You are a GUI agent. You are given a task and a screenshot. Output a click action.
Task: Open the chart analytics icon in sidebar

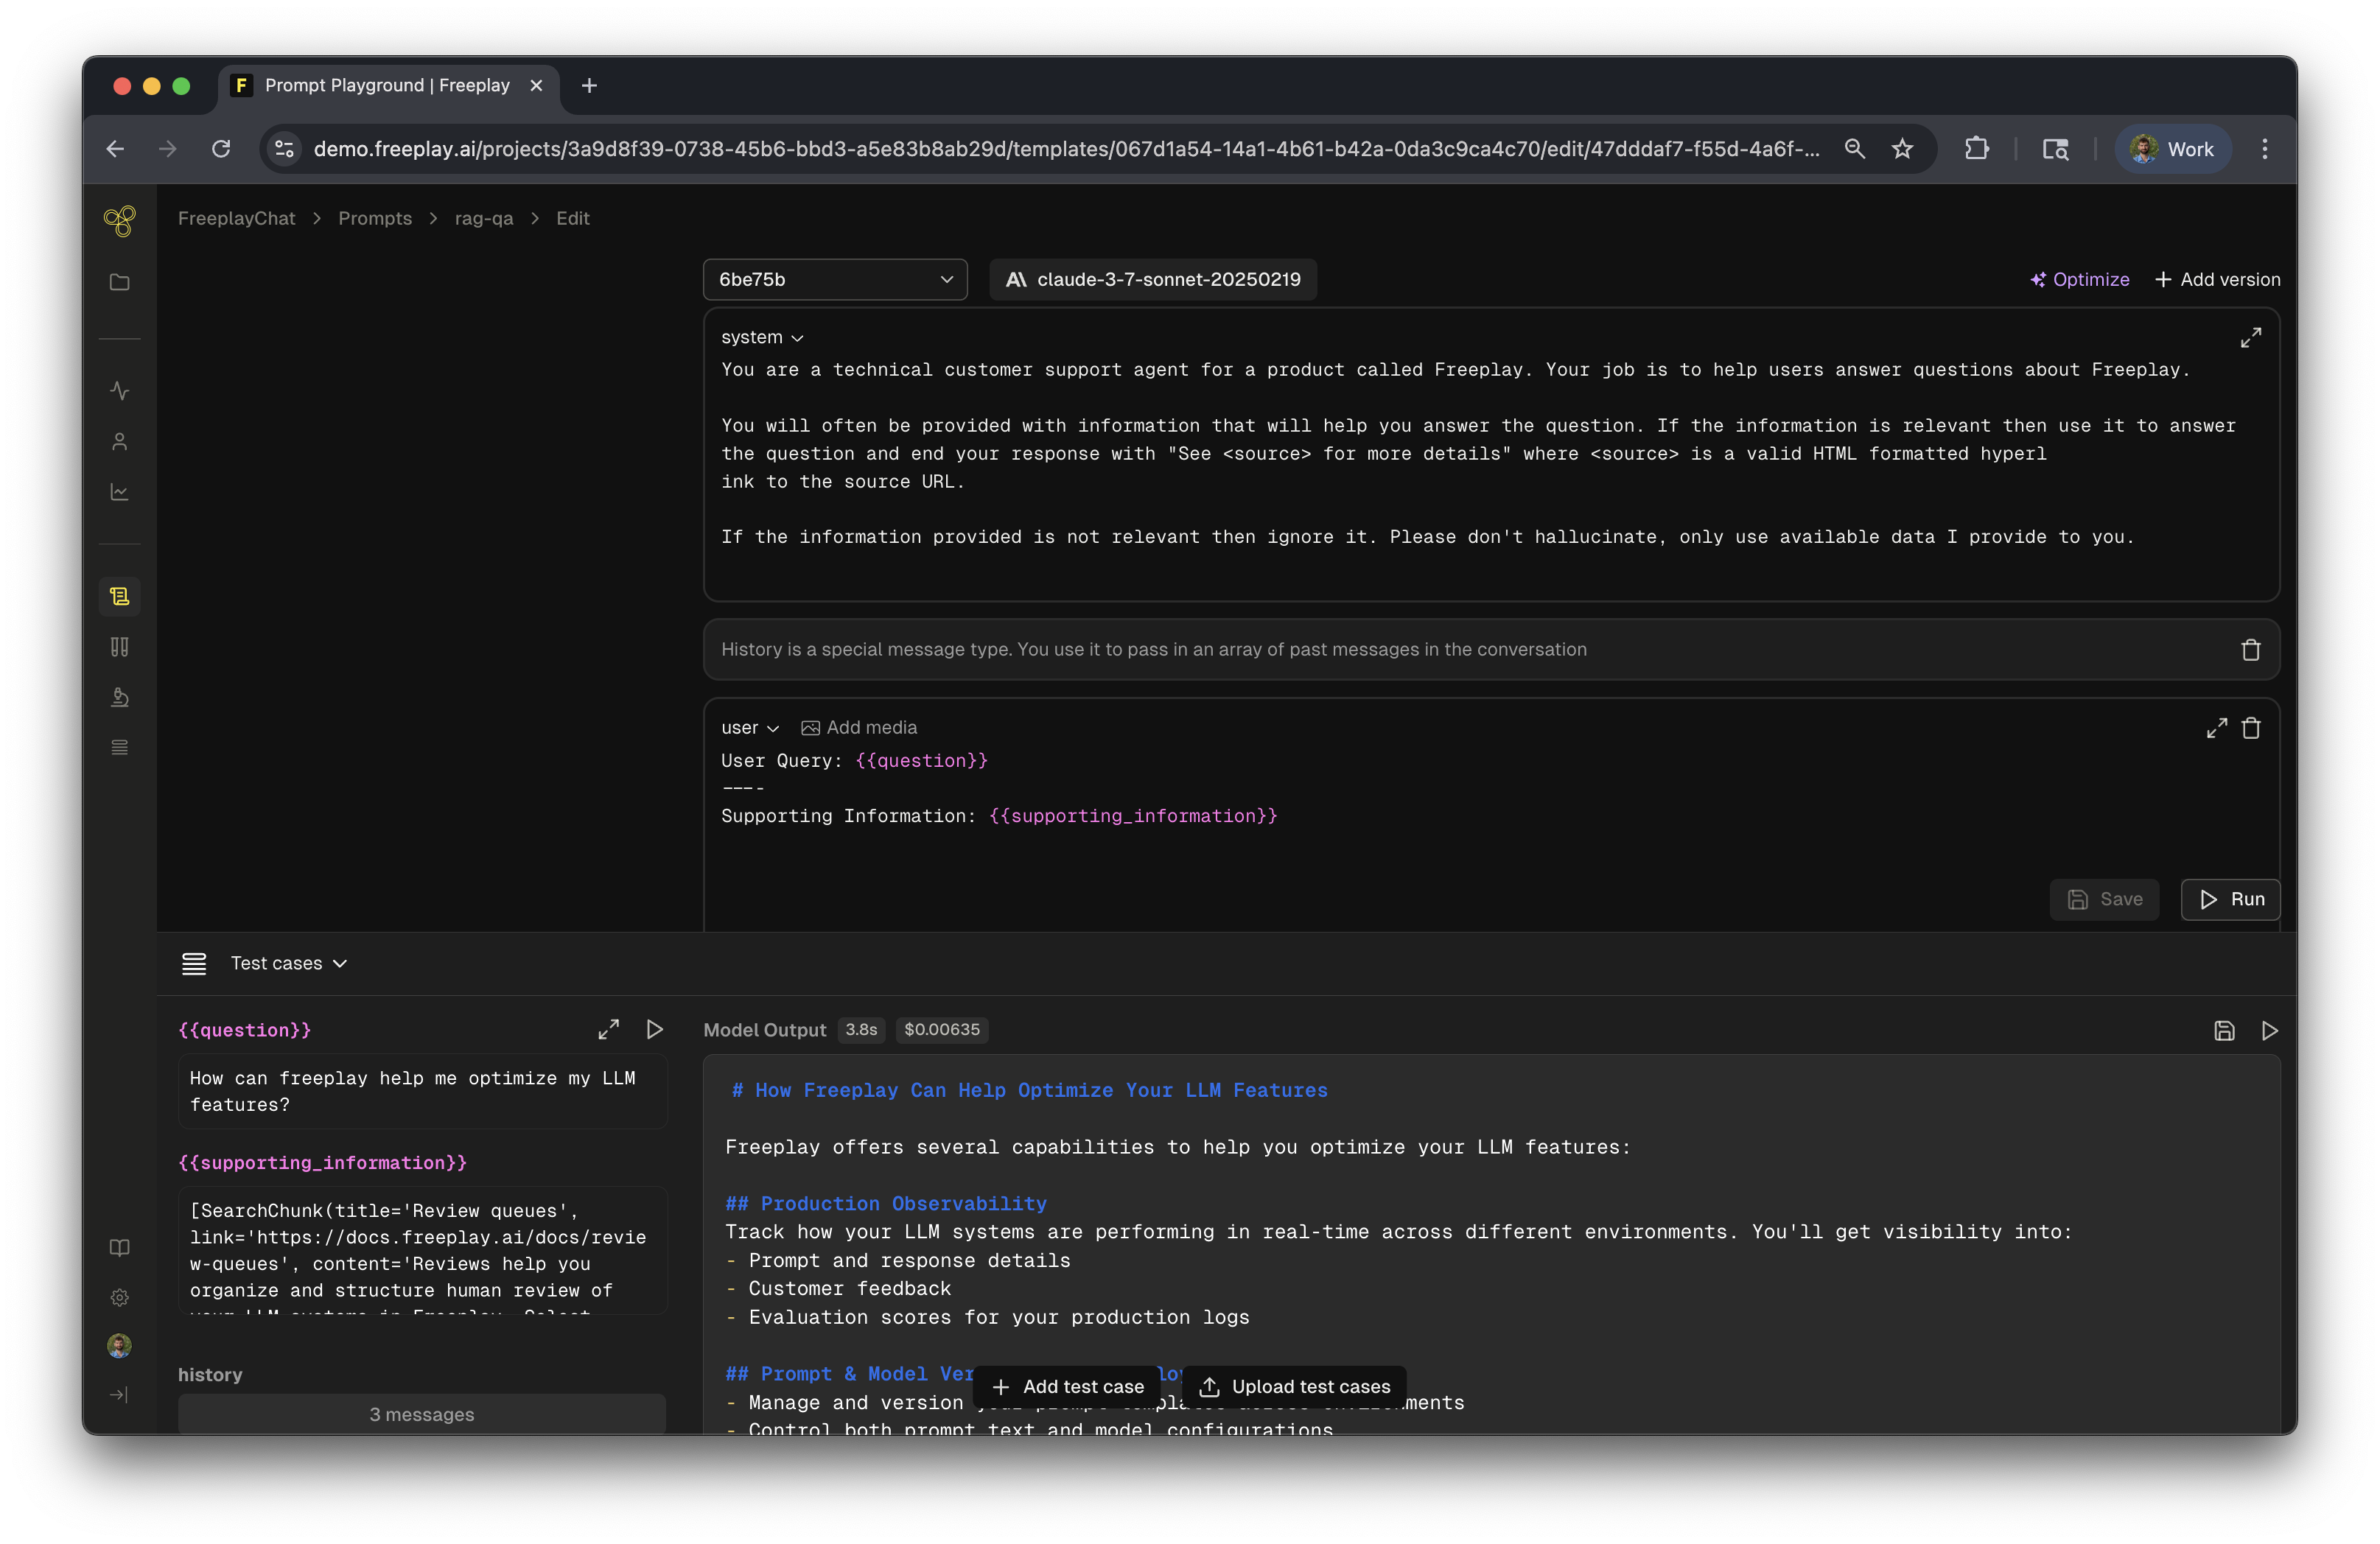click(x=119, y=492)
